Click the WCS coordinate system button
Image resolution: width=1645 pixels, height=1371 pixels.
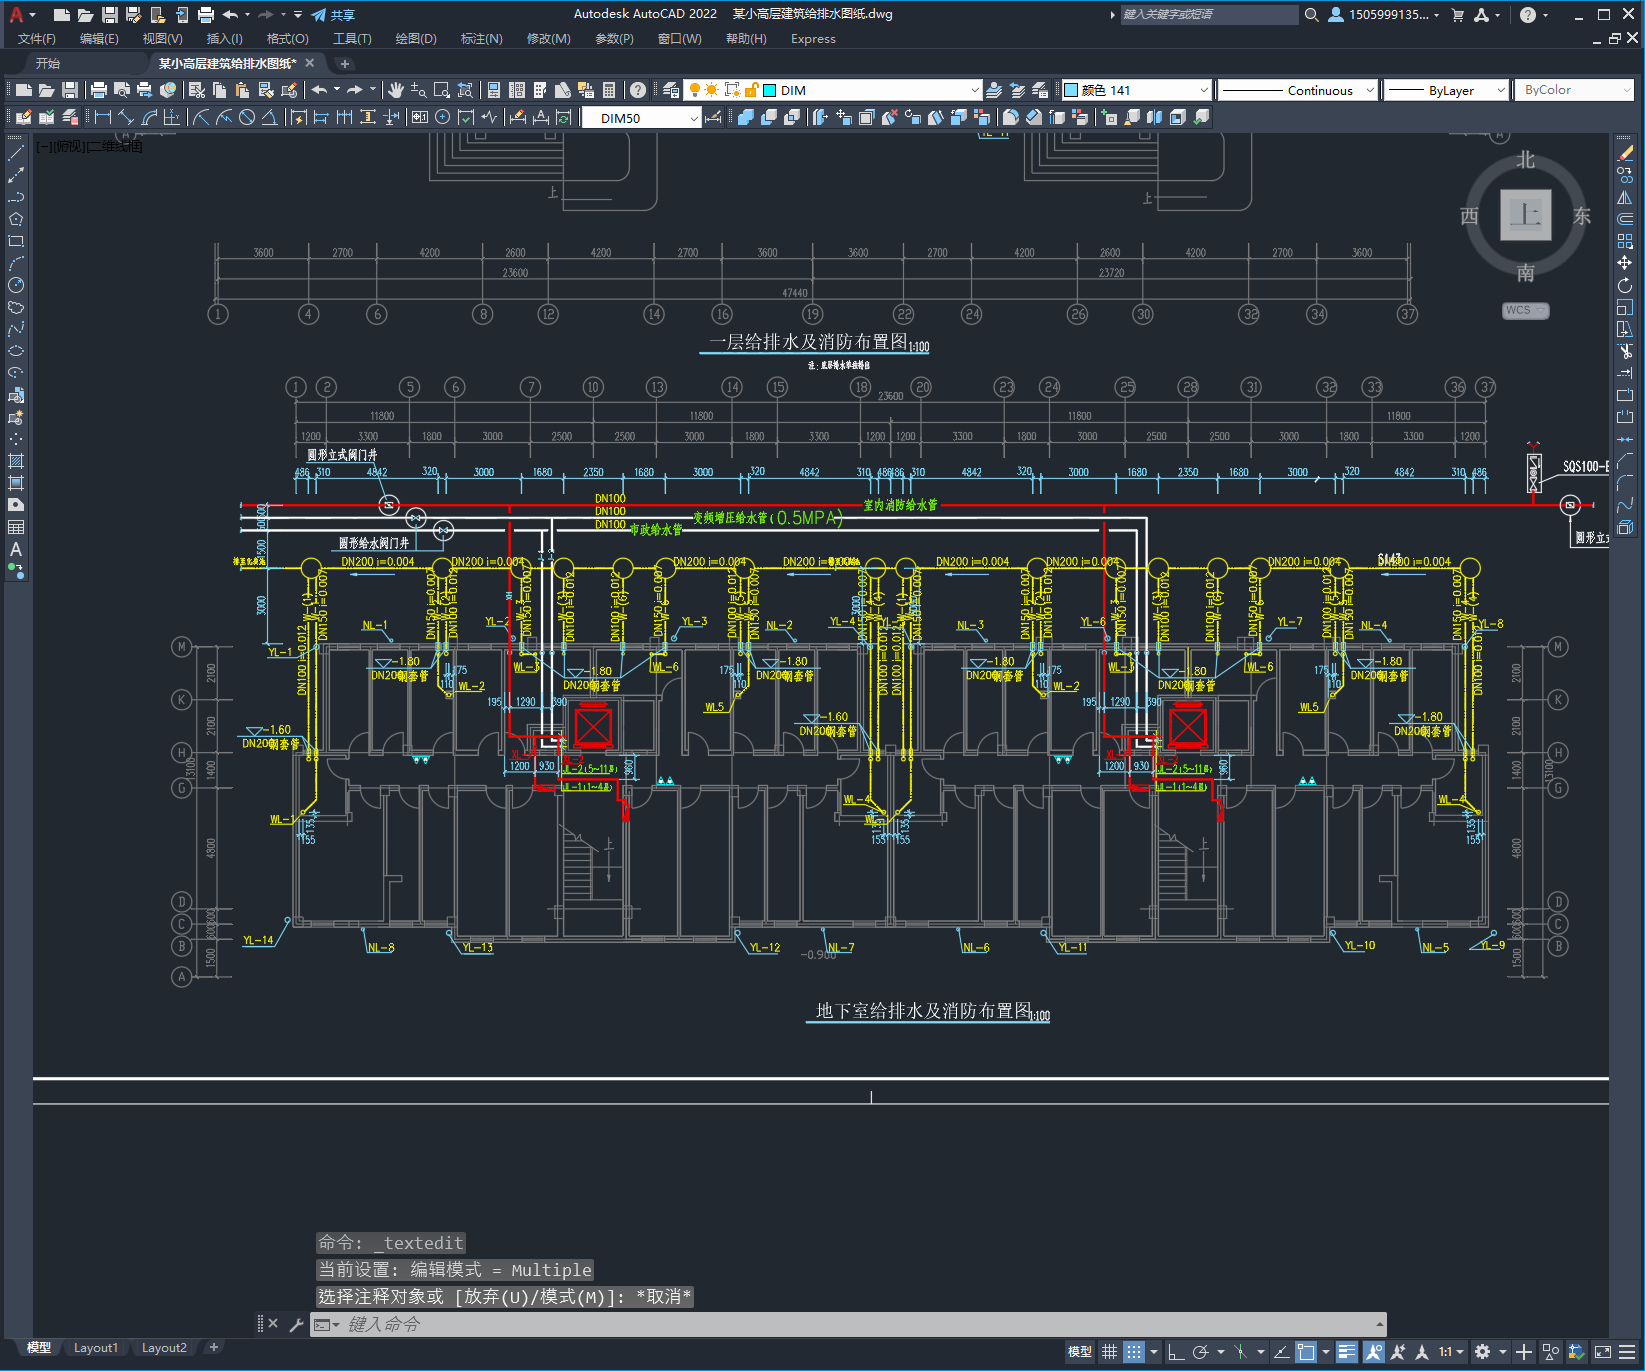1524,310
